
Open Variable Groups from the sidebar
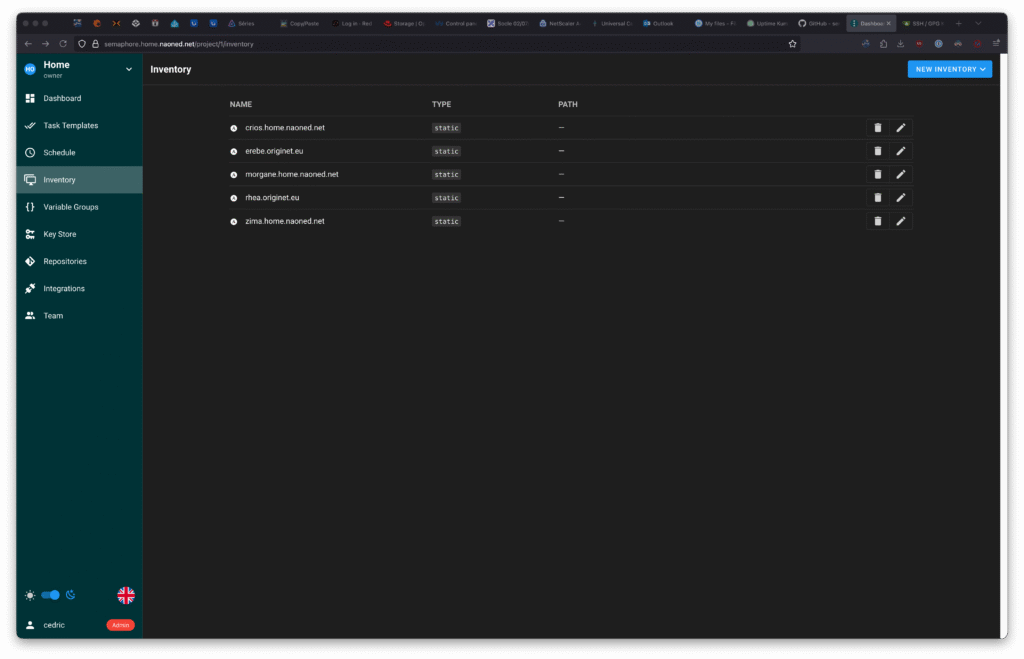tap(70, 207)
